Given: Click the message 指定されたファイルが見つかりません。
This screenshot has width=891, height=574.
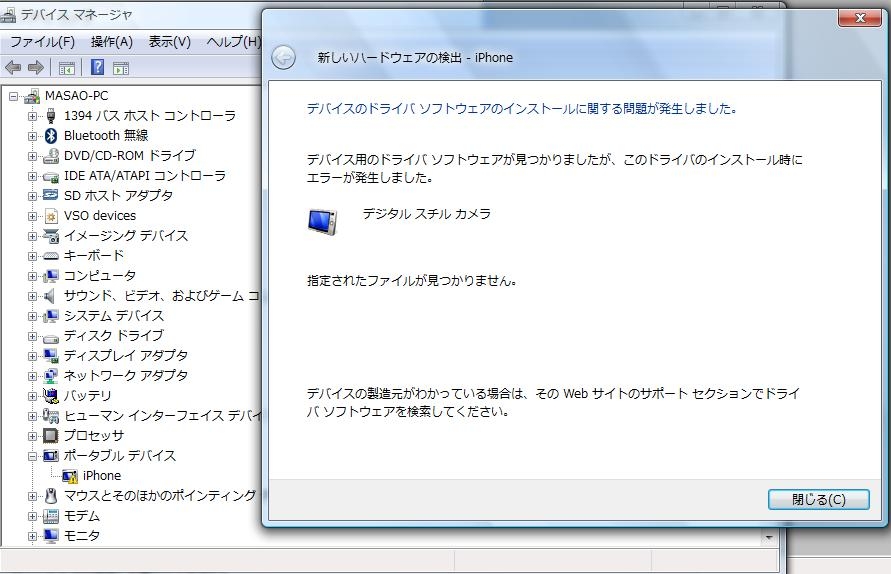Looking at the screenshot, I should pyautogui.click(x=412, y=281).
